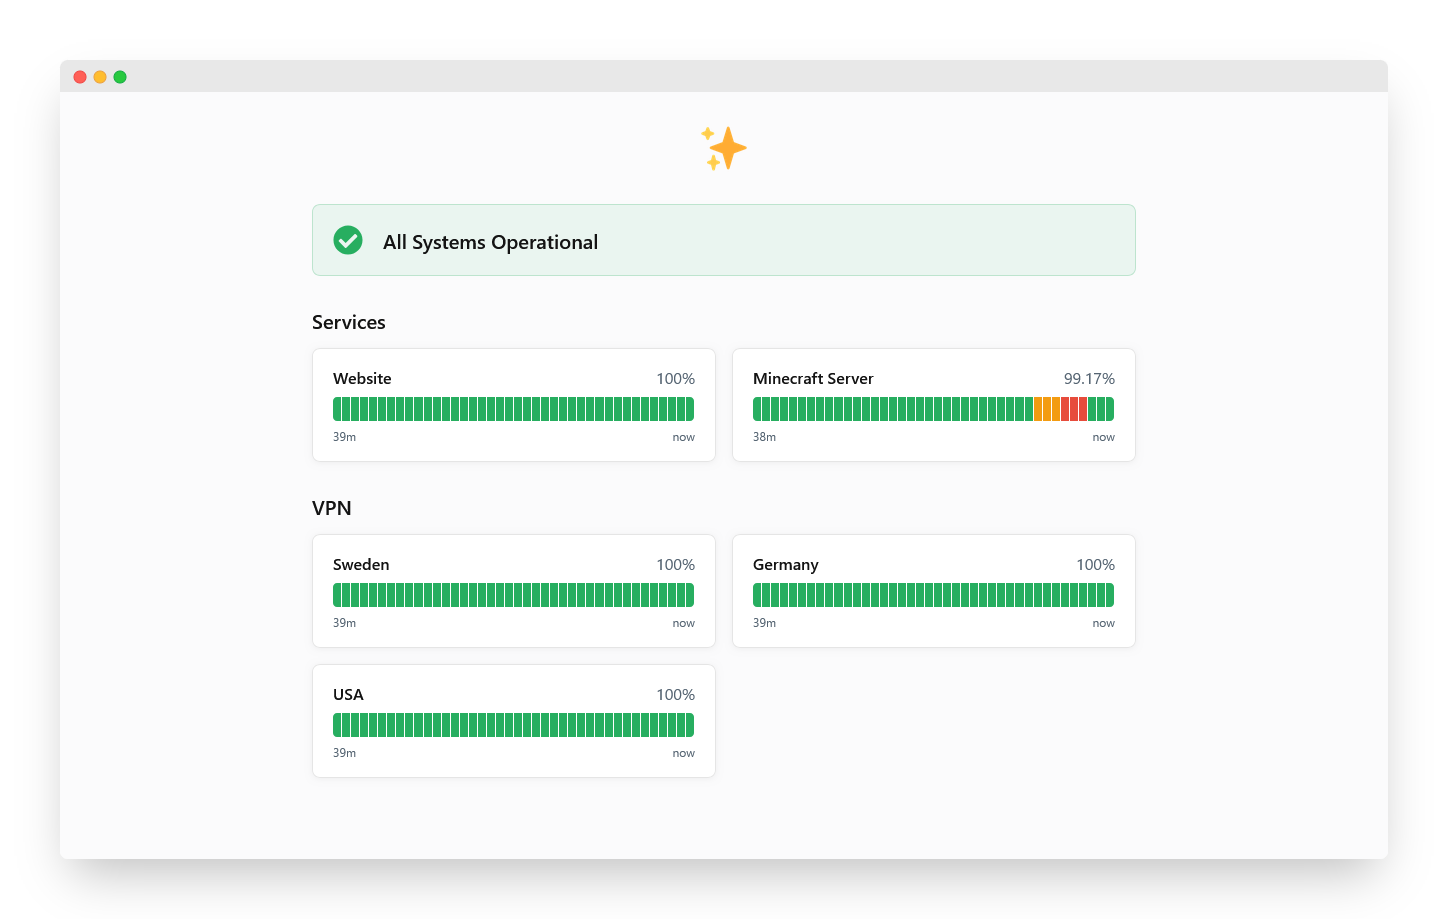Close the window with the red button
This screenshot has height=919, width=1448.
point(80,77)
